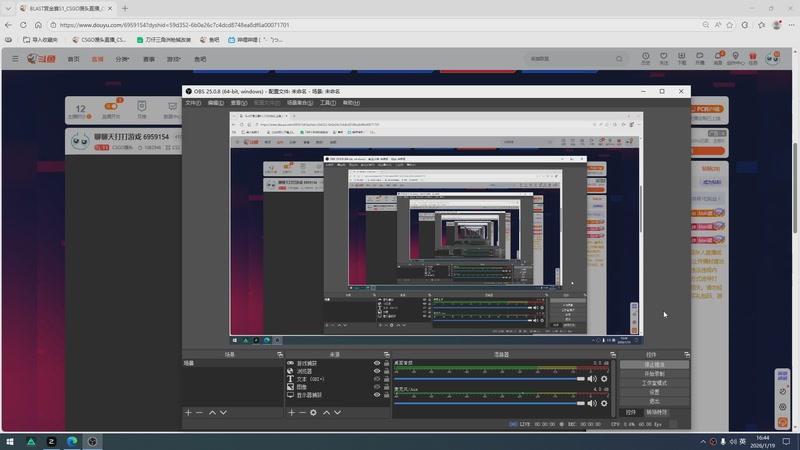Viewport: 800px width, 450px height.
Task: Remove selected source with minus icon
Action: point(302,412)
